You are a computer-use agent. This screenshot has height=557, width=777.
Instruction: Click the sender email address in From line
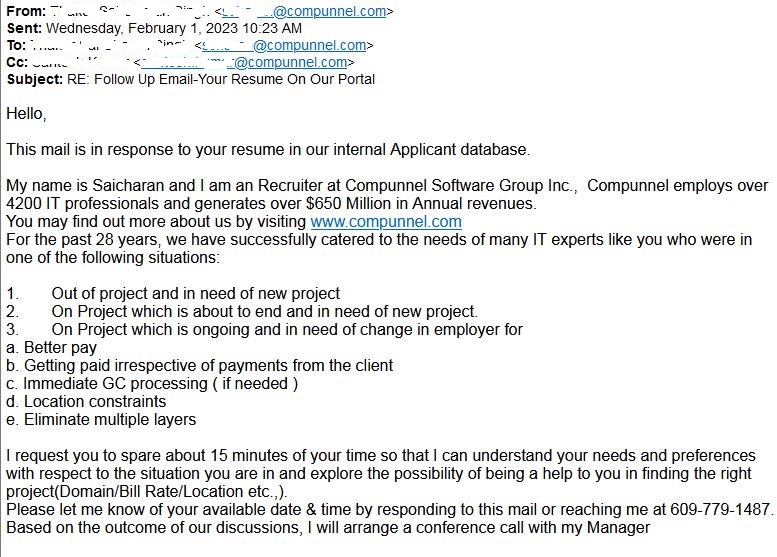pyautogui.click(x=304, y=11)
